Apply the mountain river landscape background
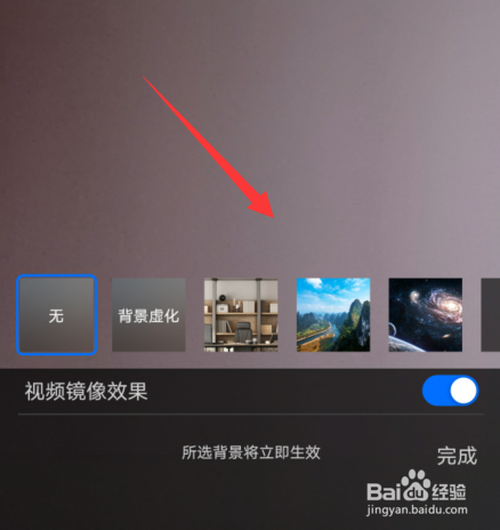500x530 pixels. (333, 315)
